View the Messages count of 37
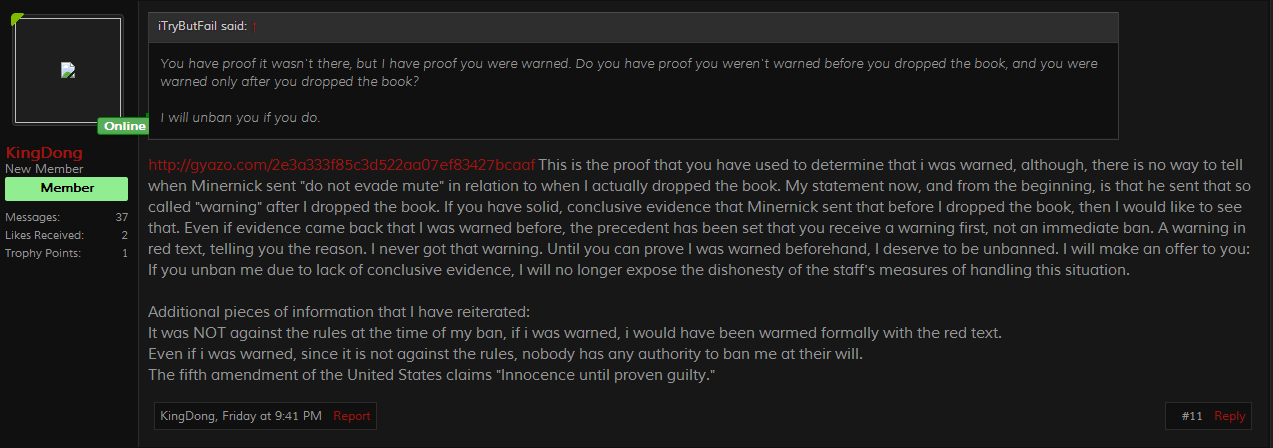The height and width of the screenshot is (448, 1273). tap(121, 217)
